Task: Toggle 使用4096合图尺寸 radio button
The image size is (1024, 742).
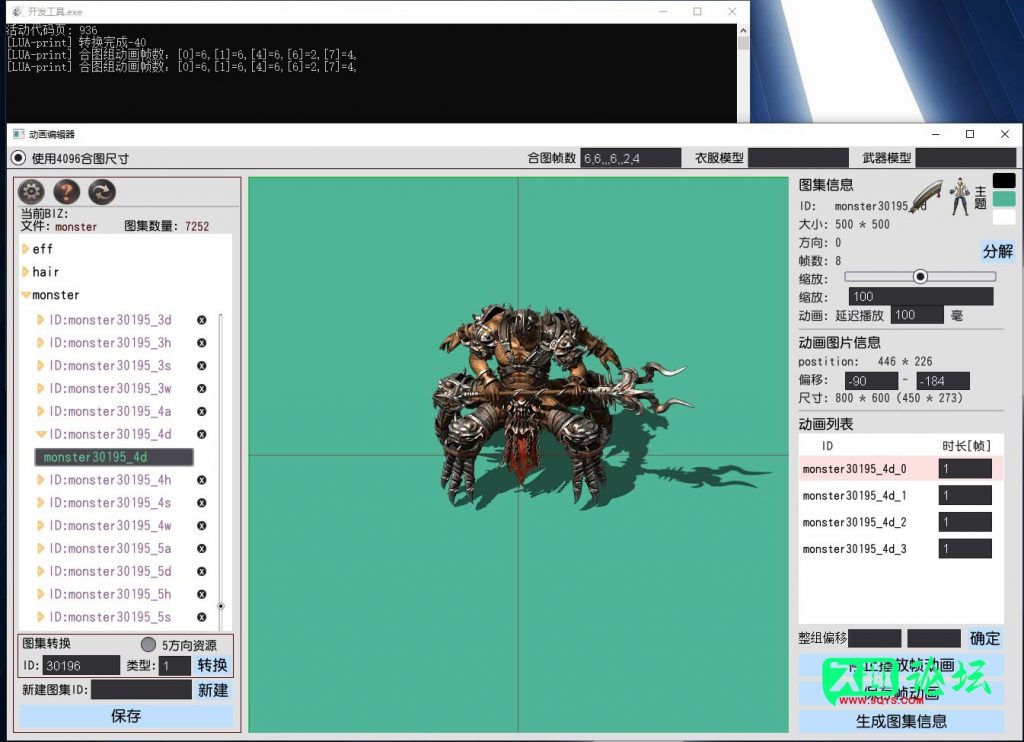Action: 18,158
